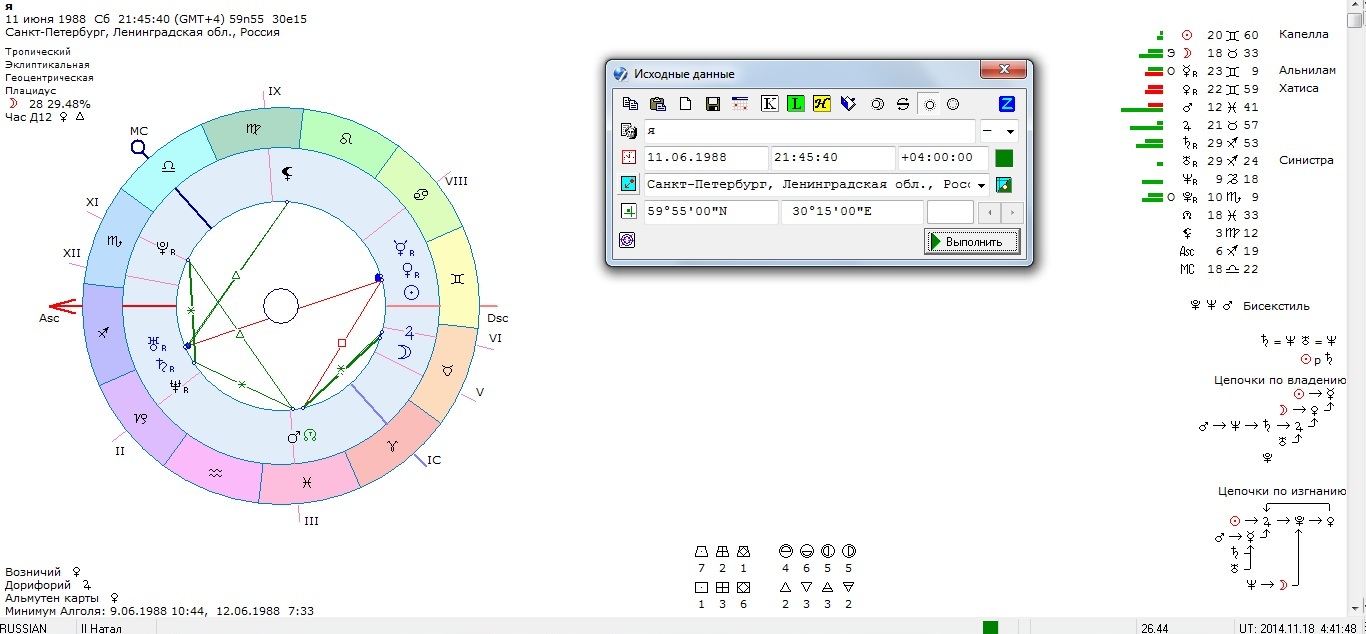
Task: Click the white K toolbar icon
Action: (x=769, y=104)
